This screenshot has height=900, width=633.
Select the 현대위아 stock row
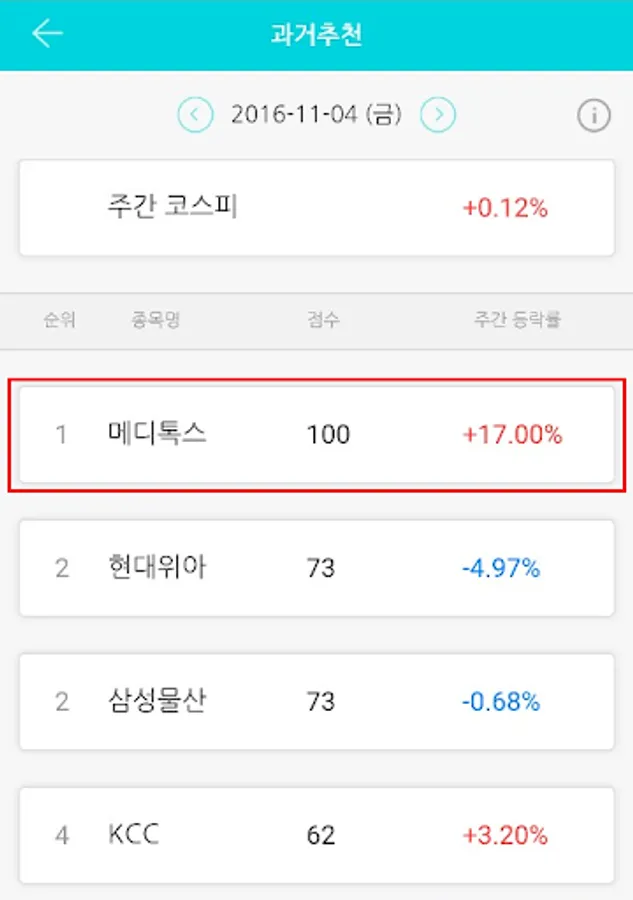[x=316, y=568]
